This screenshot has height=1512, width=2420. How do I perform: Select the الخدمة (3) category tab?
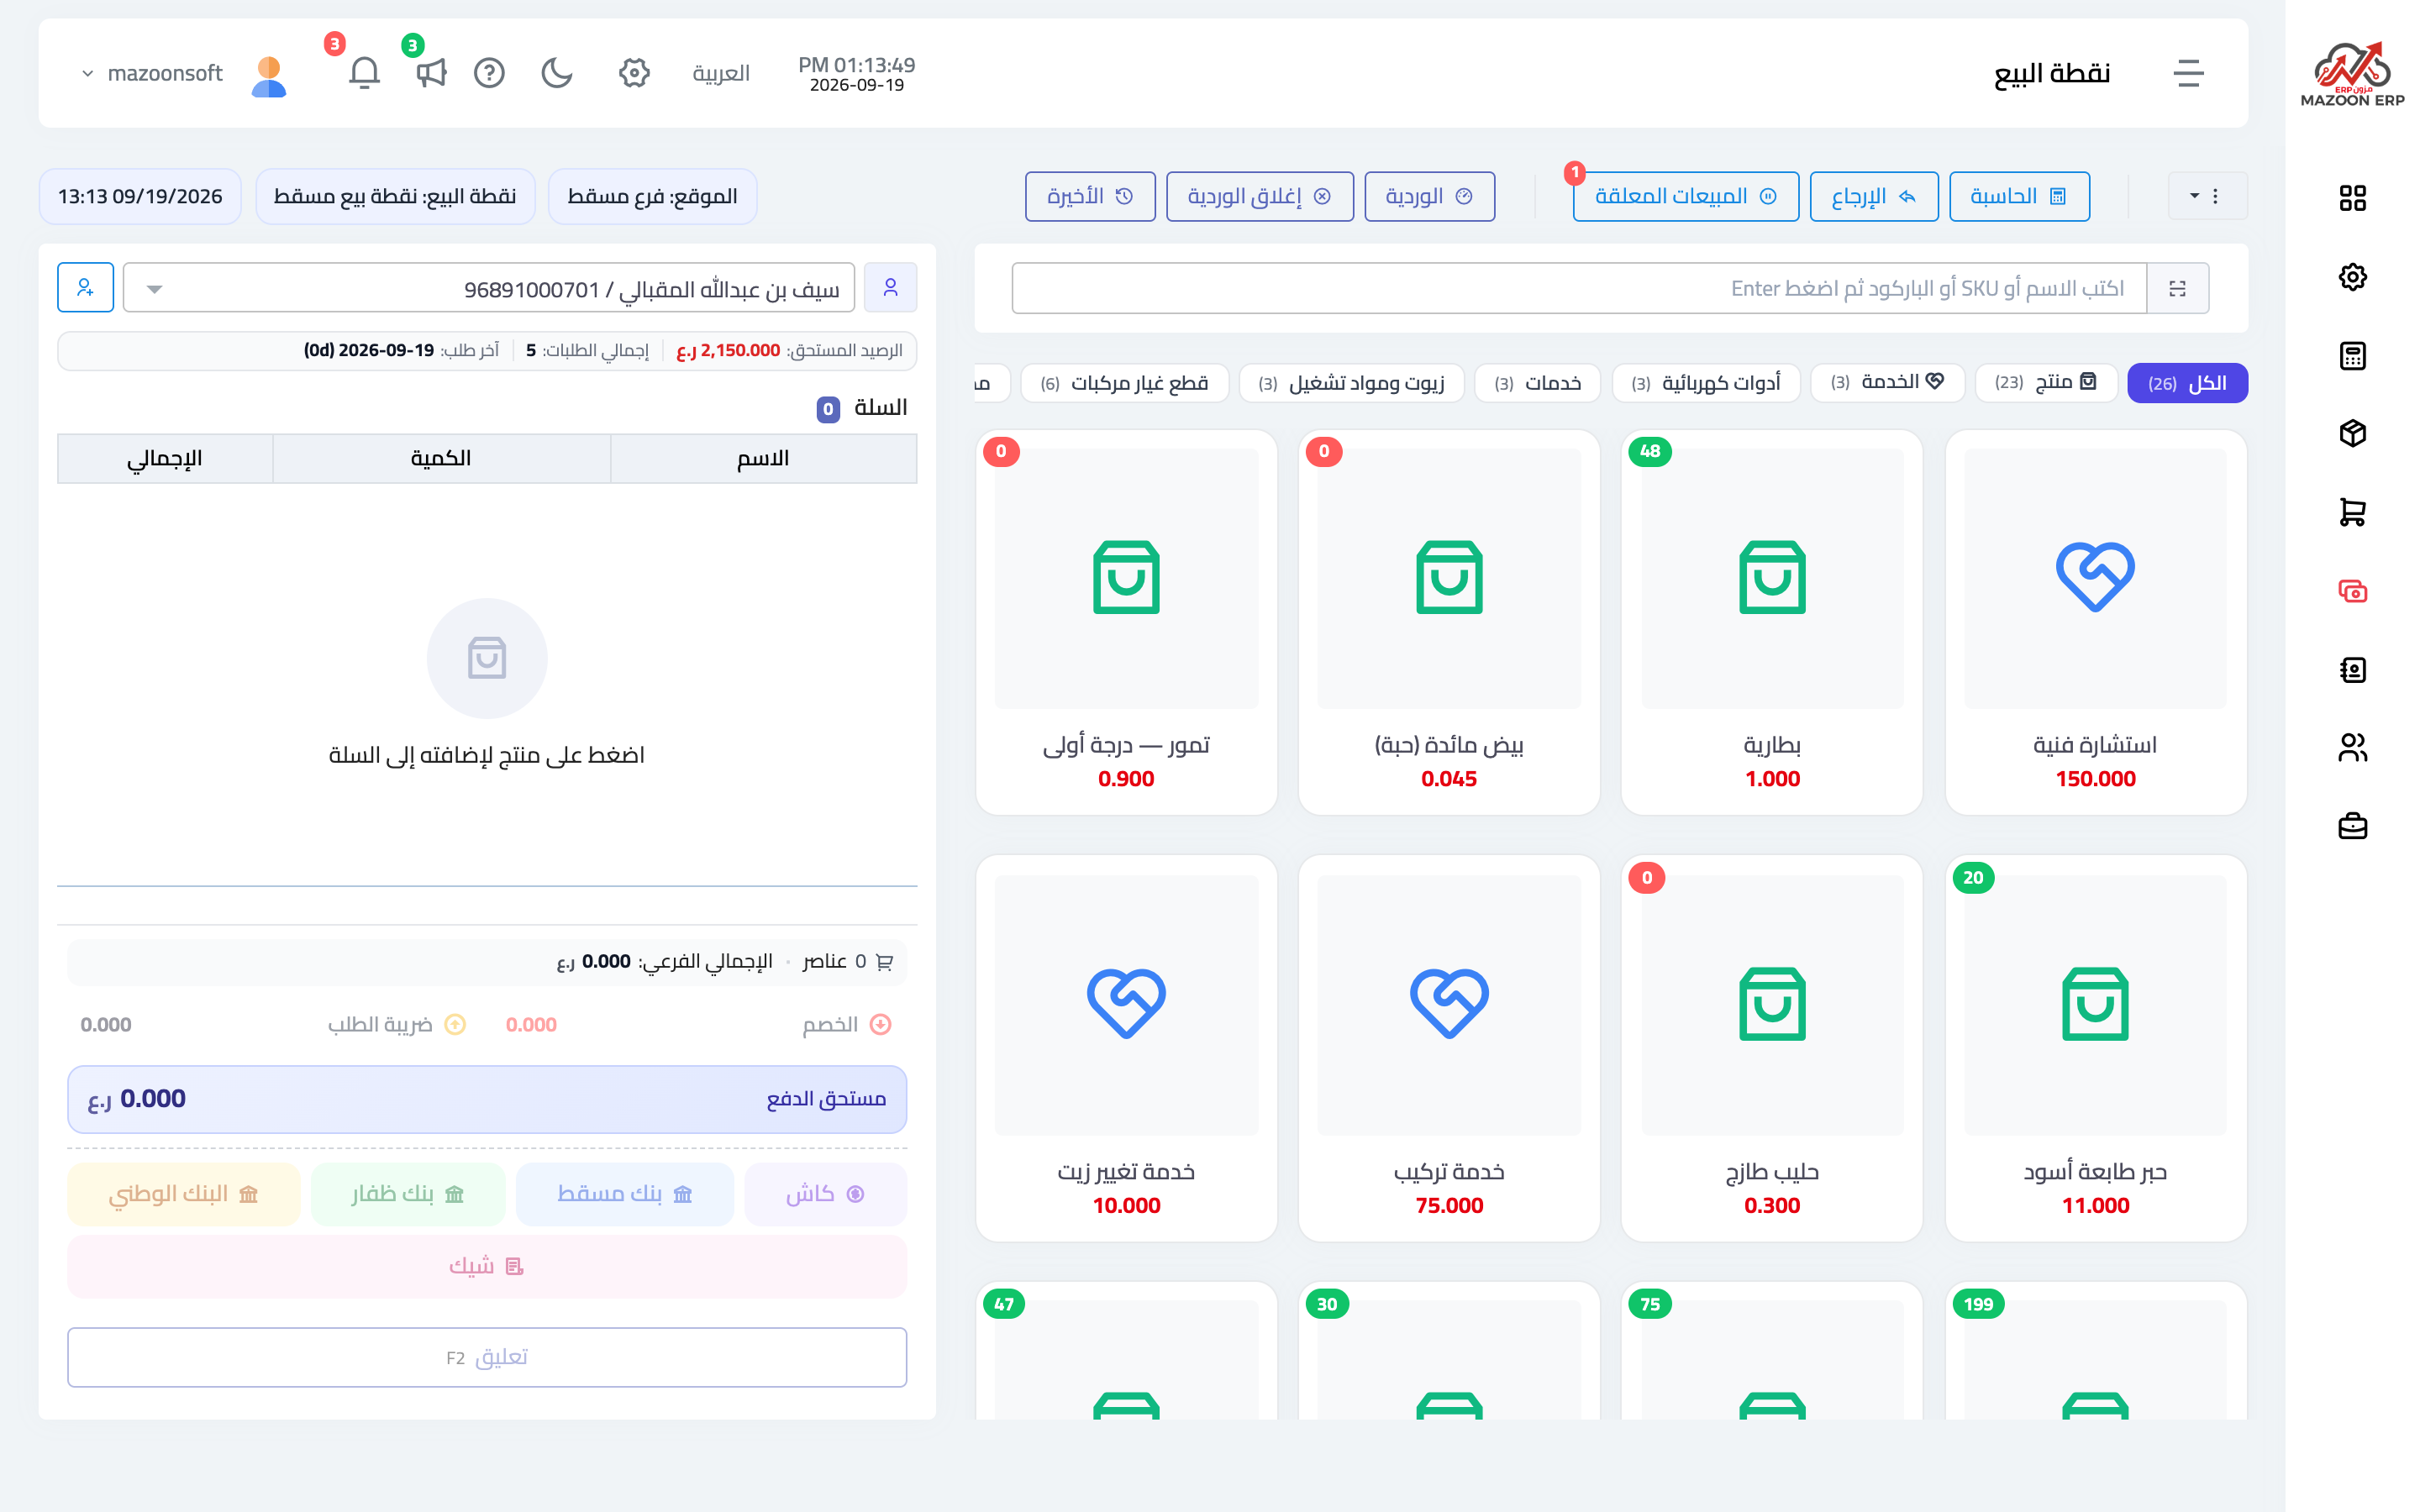(1887, 383)
